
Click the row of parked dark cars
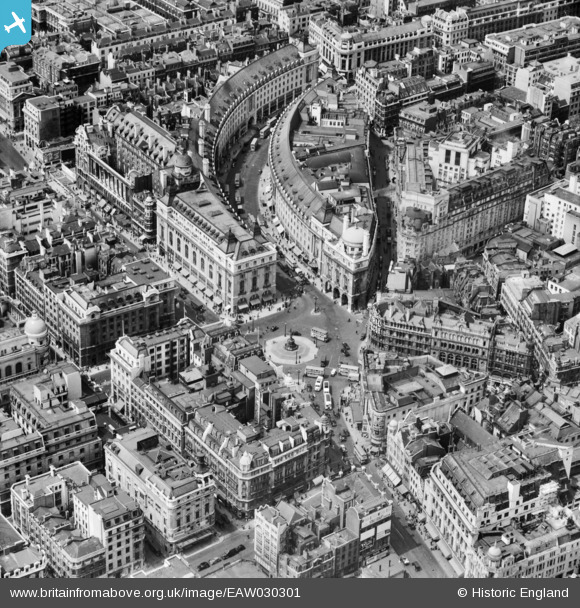click(x=222, y=557)
